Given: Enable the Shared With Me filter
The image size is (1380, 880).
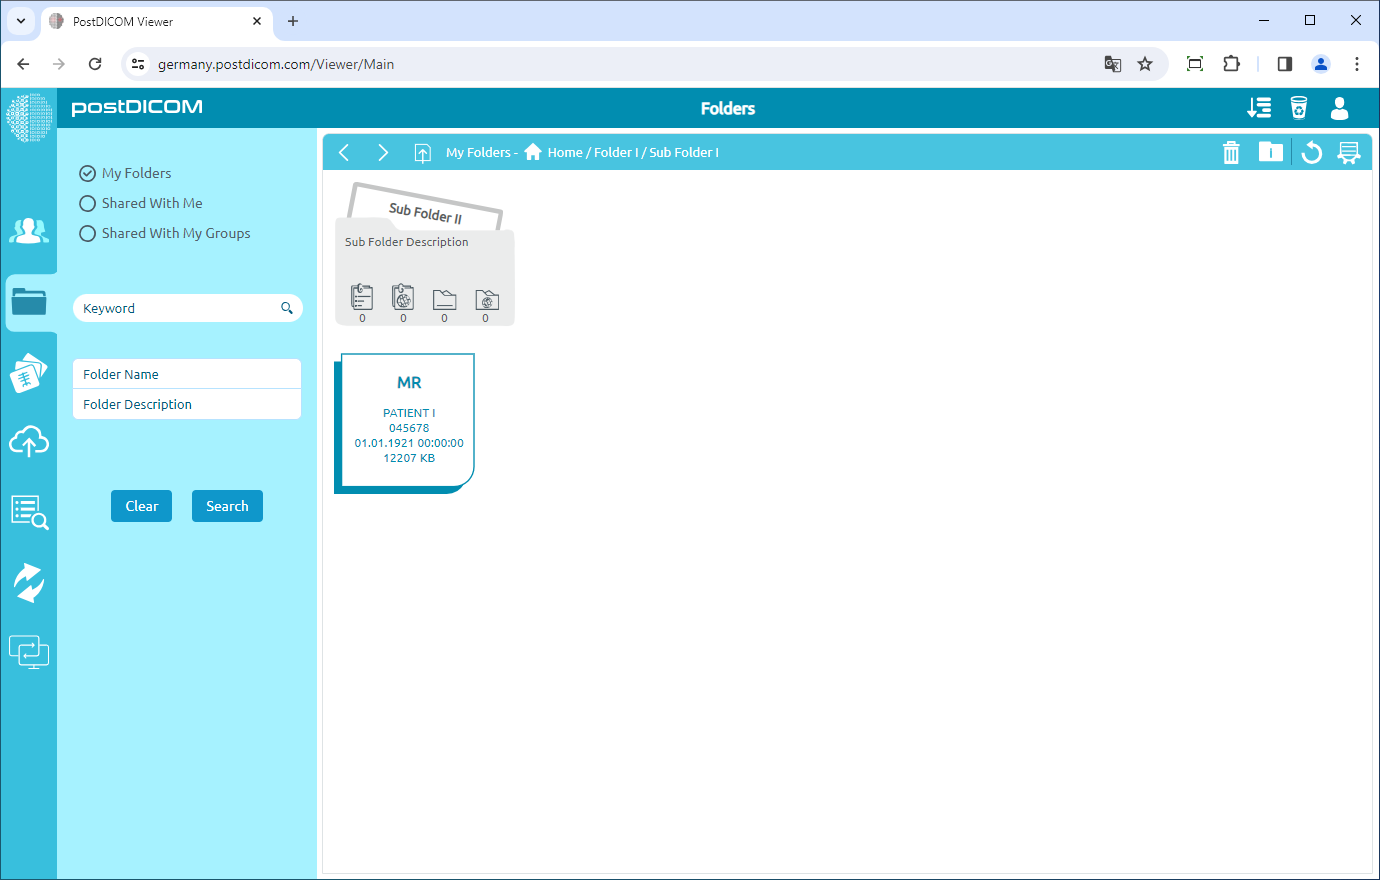Looking at the screenshot, I should (x=87, y=202).
